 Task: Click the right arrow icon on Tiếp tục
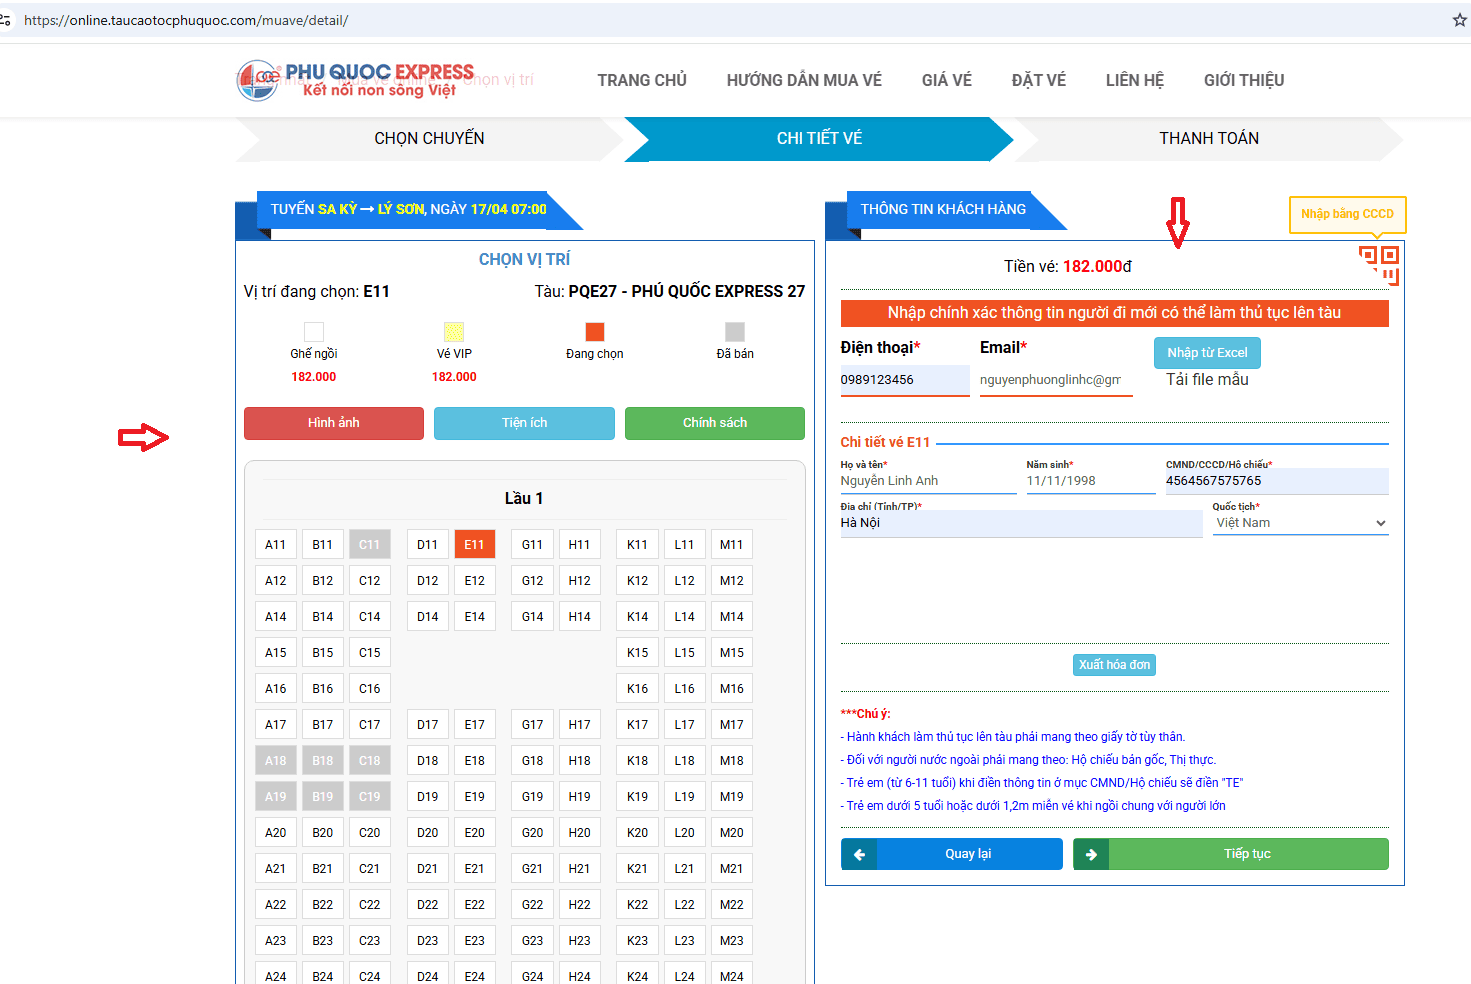(x=1091, y=854)
